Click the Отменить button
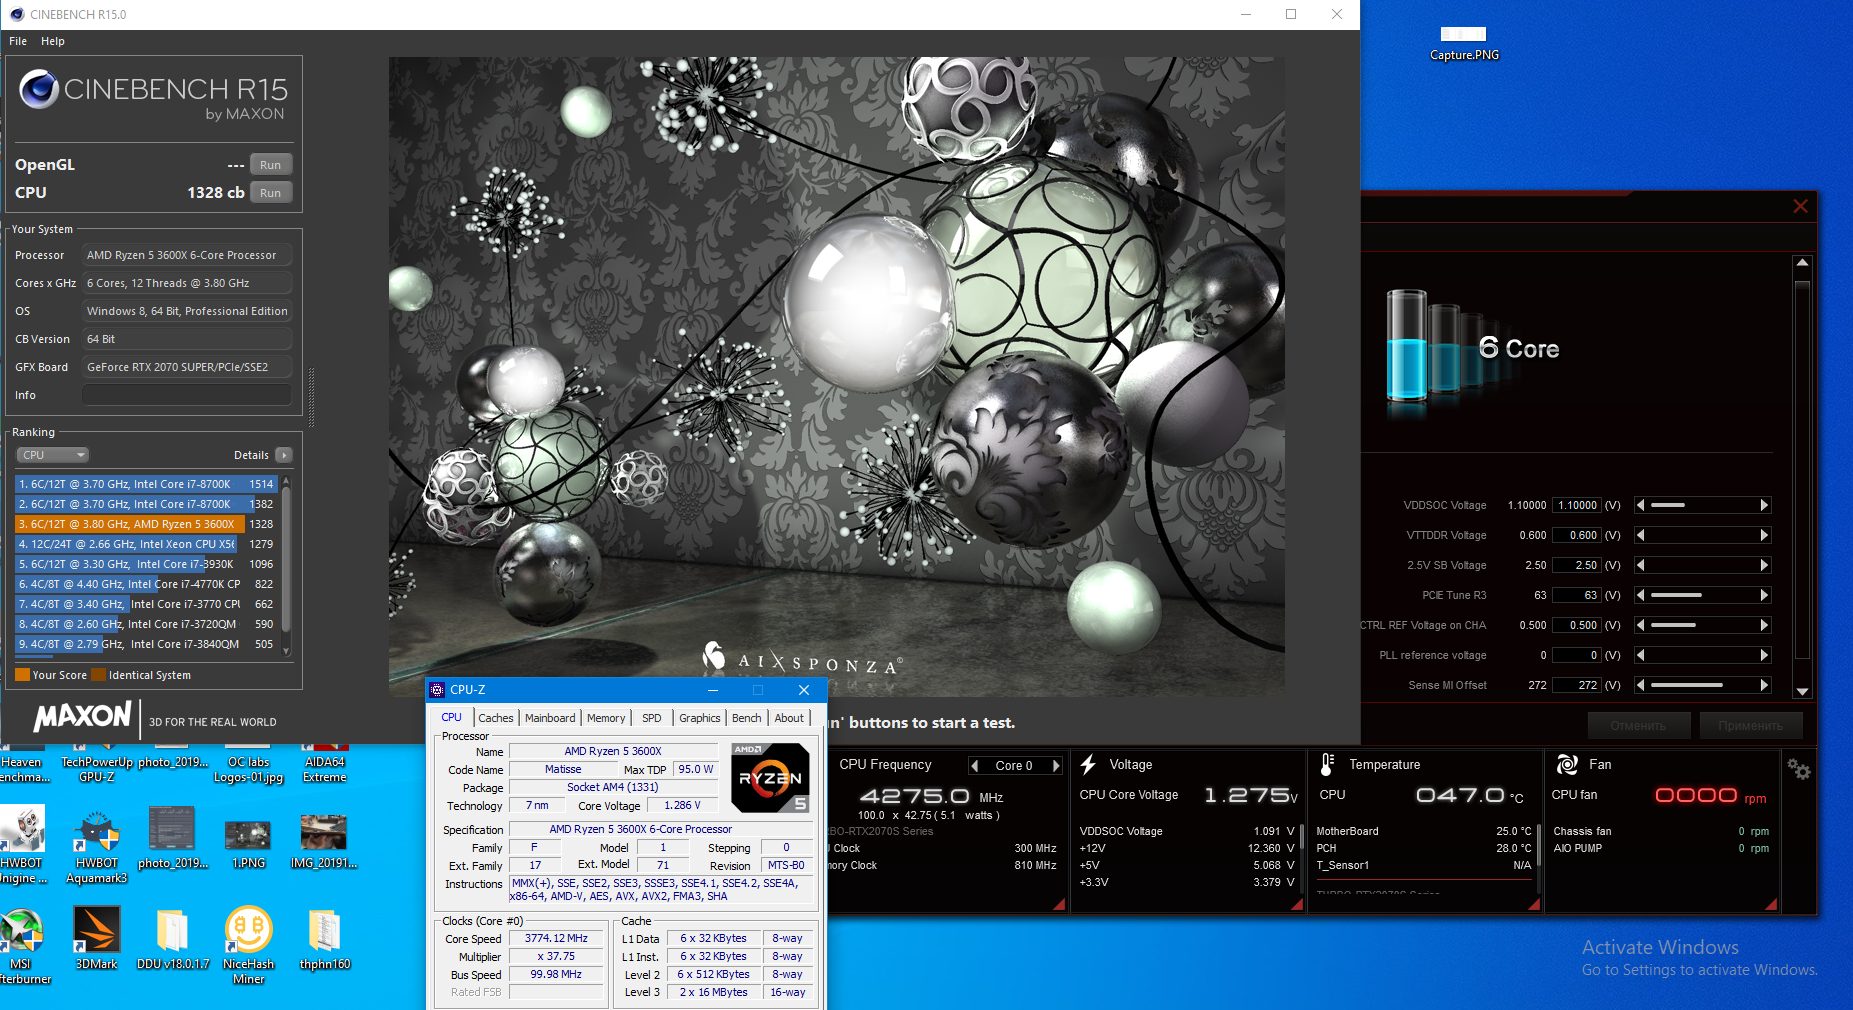 coord(1638,725)
